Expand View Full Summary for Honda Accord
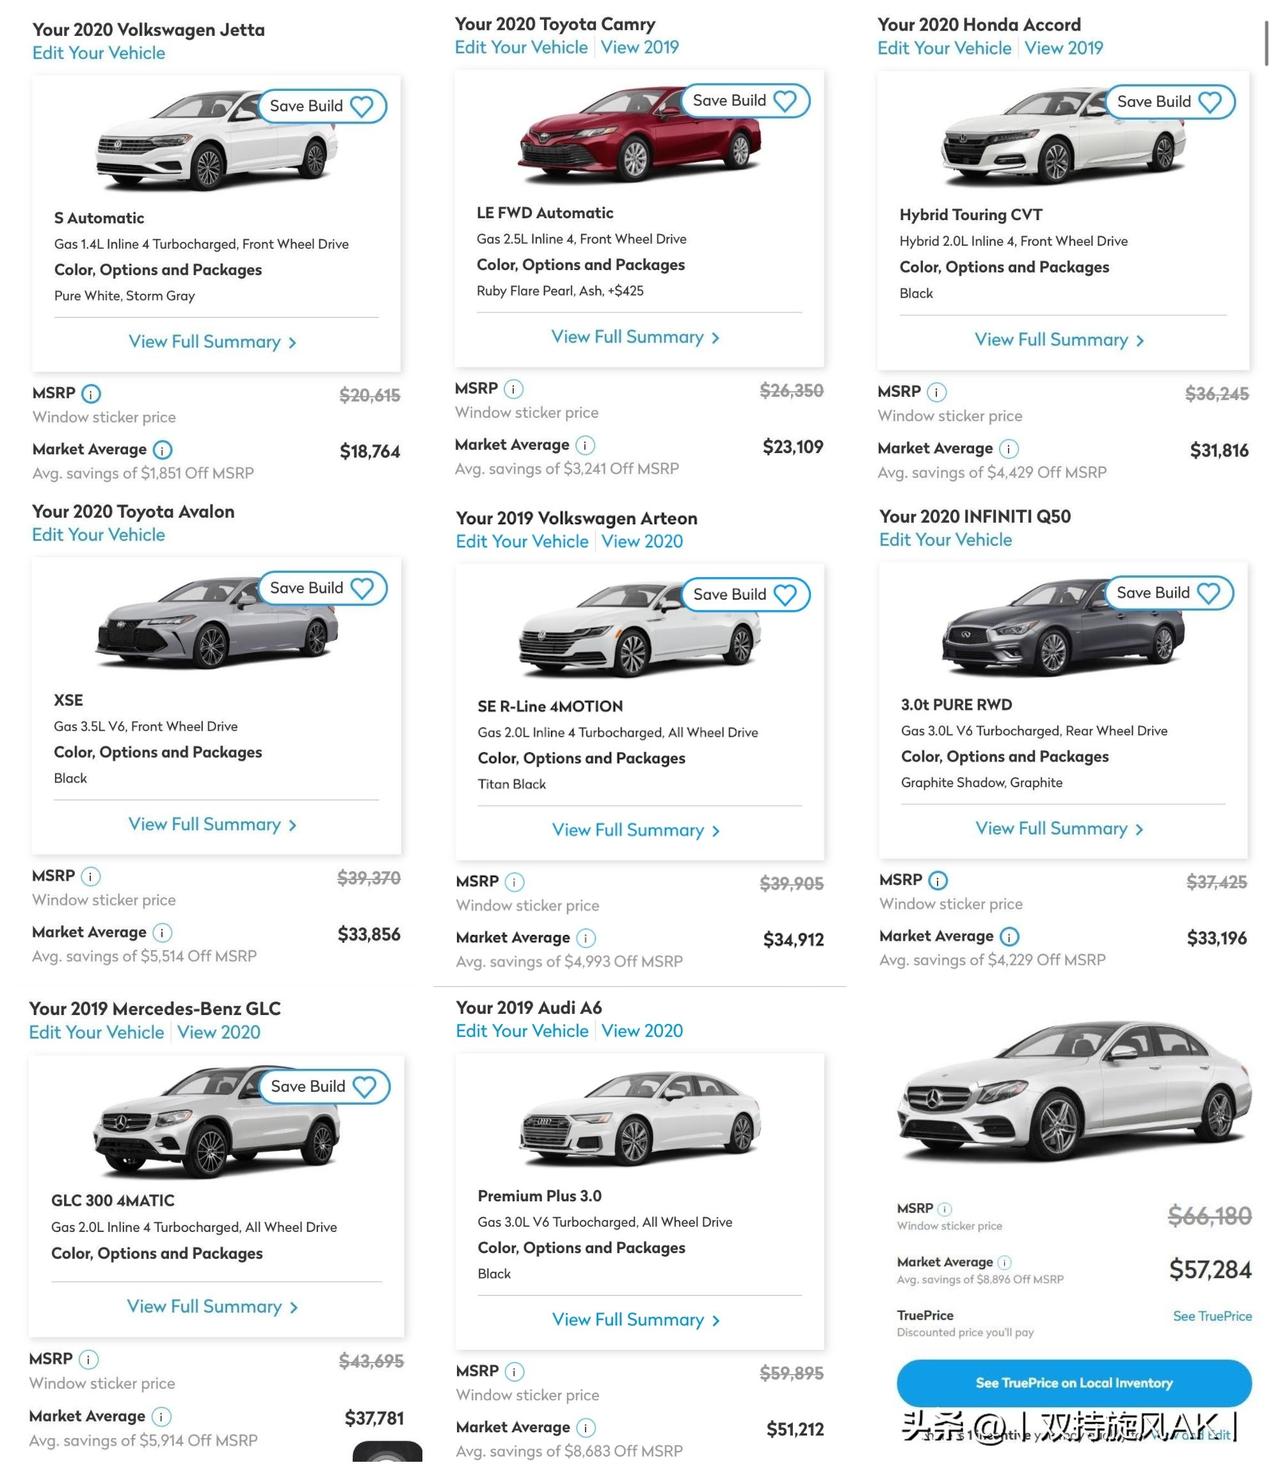1280x1472 pixels. [x=1059, y=340]
